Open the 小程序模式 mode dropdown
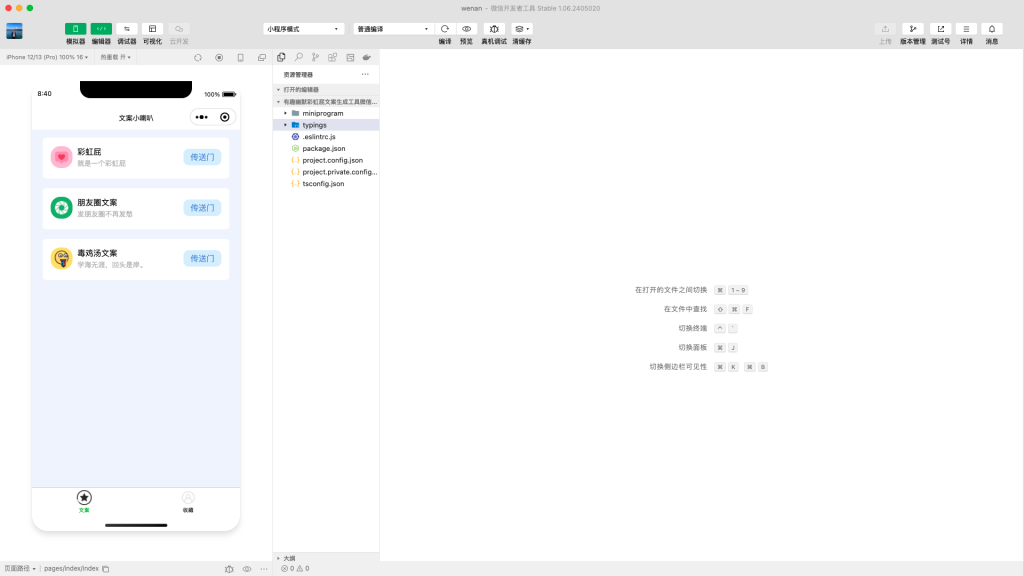1024x576 pixels. point(303,29)
